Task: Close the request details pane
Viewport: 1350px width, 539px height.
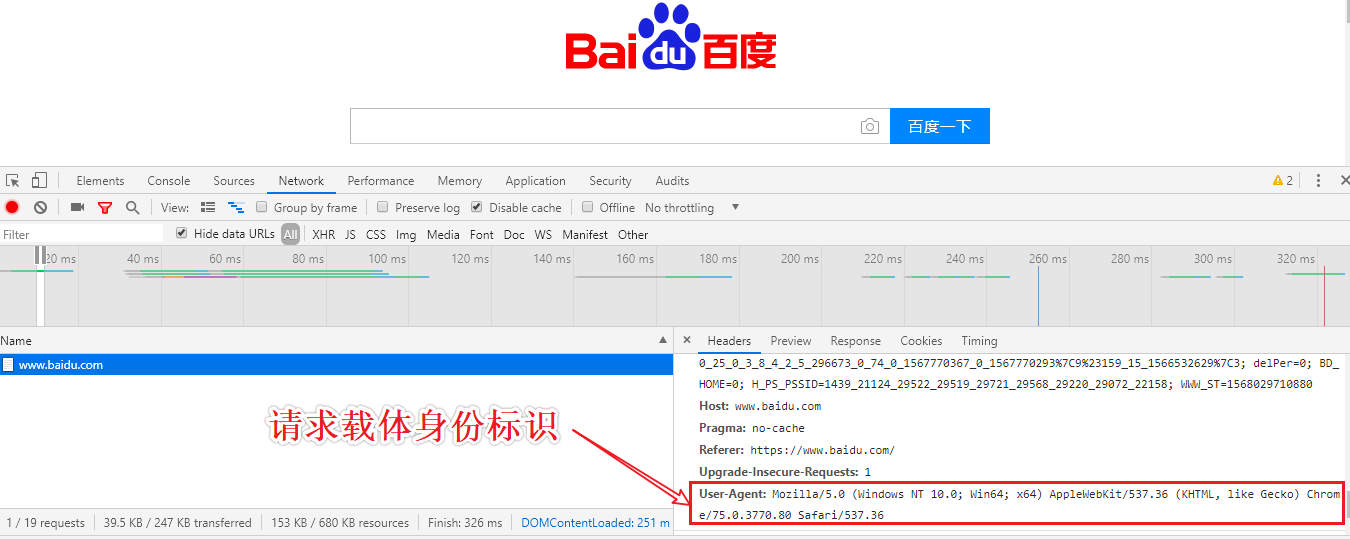Action: [x=685, y=341]
